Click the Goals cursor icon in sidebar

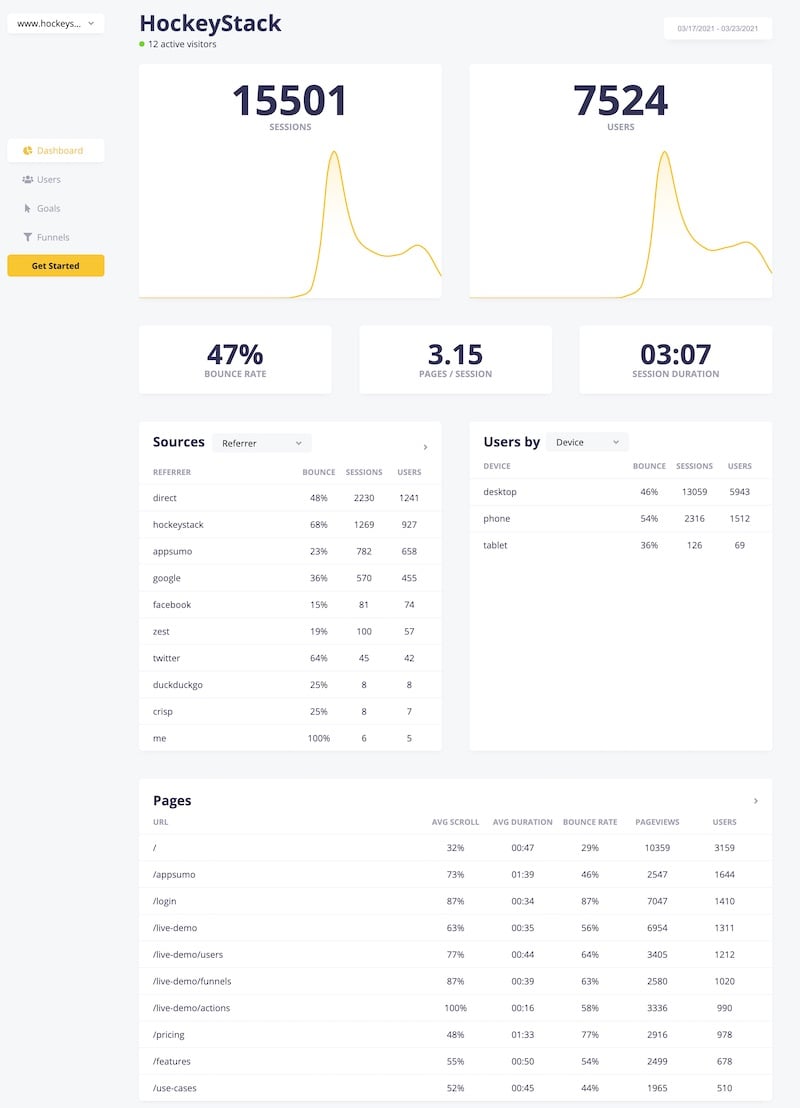point(28,209)
